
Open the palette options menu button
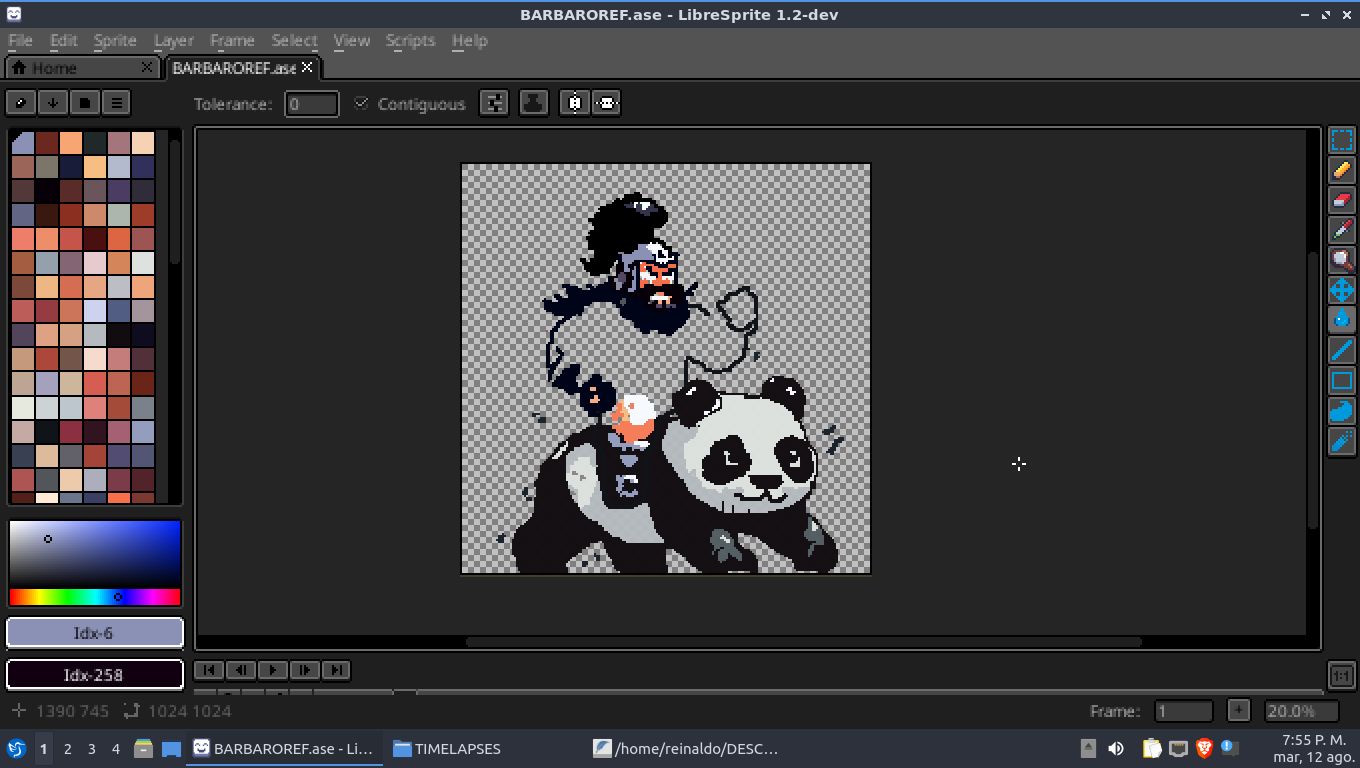click(117, 102)
